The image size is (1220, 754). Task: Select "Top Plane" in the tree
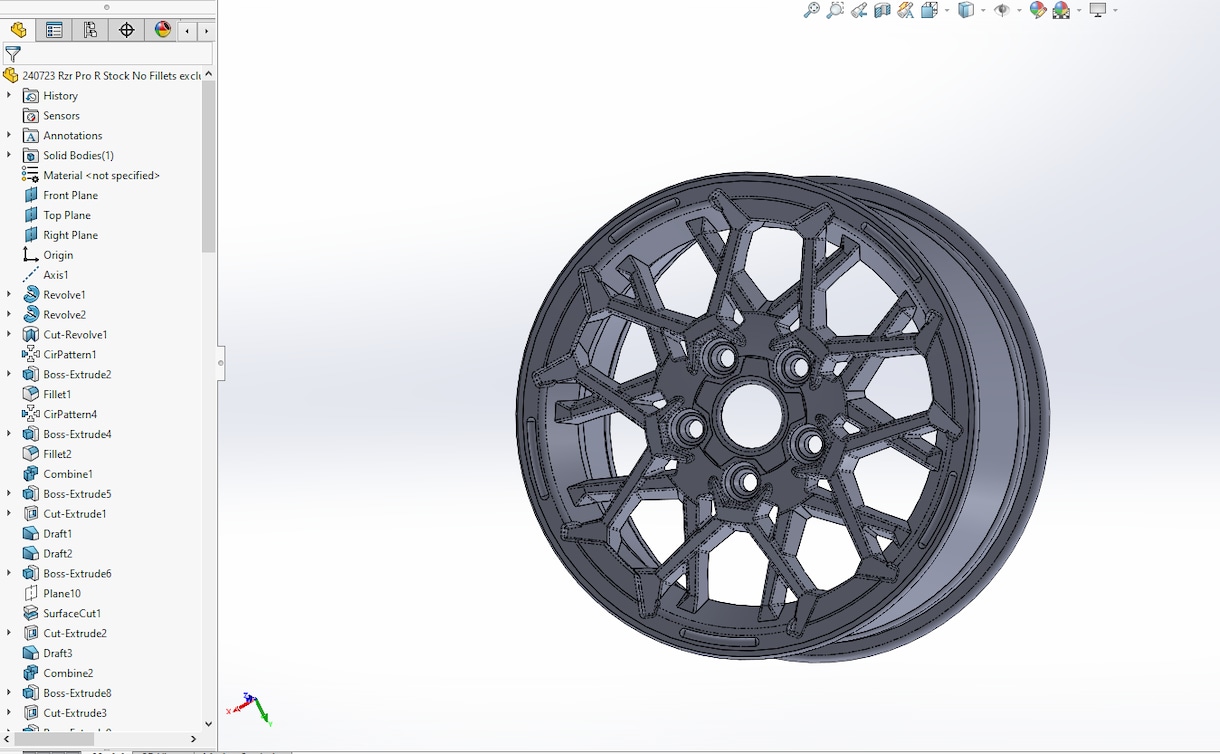(x=67, y=215)
